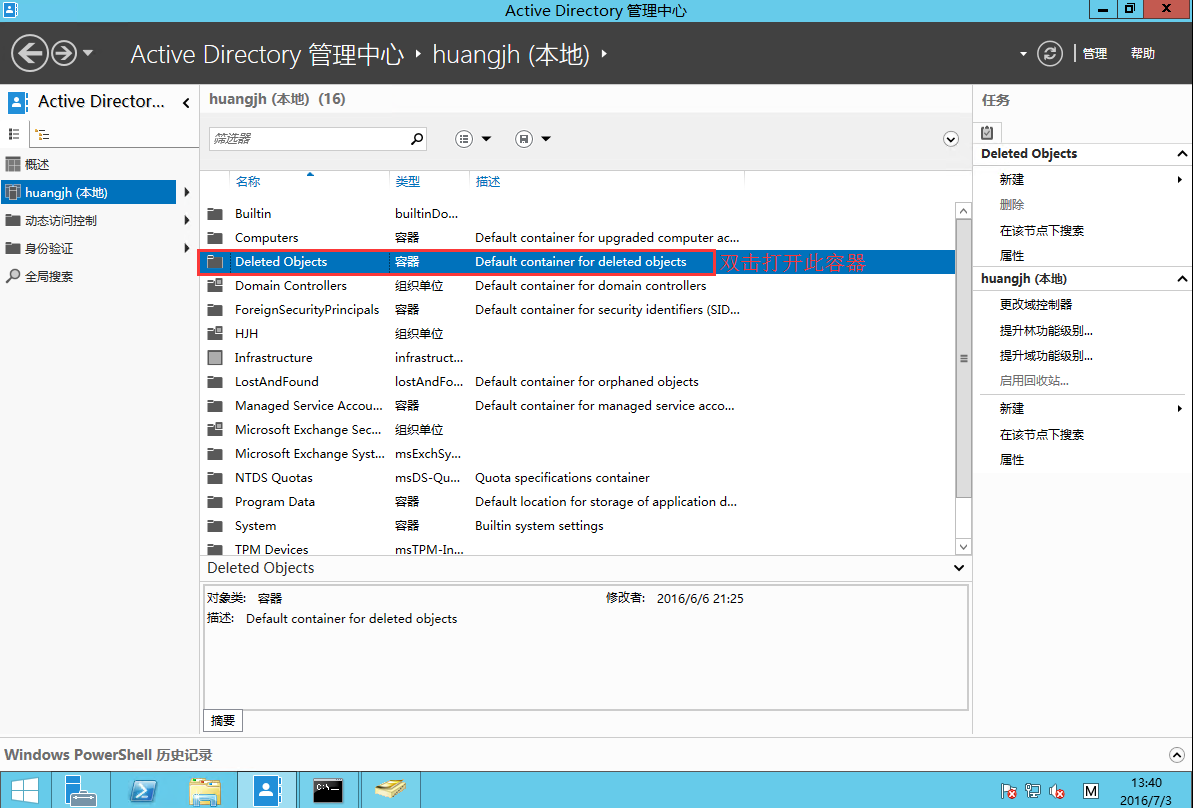The height and width of the screenshot is (808, 1193).
Task: Select the Microsoft Exchange System folder icon
Action: [x=215, y=454]
